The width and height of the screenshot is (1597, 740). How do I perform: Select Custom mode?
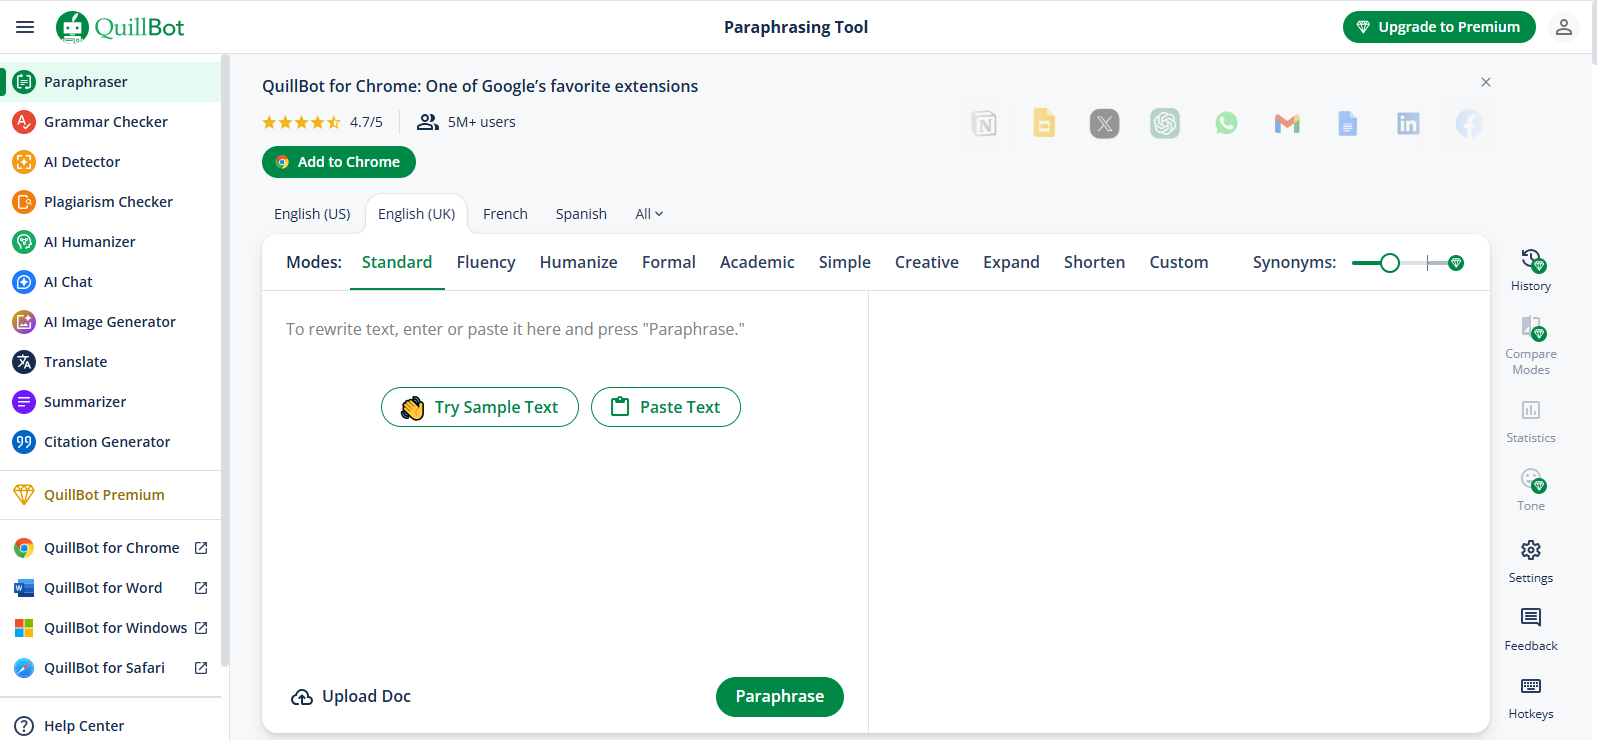1179,262
